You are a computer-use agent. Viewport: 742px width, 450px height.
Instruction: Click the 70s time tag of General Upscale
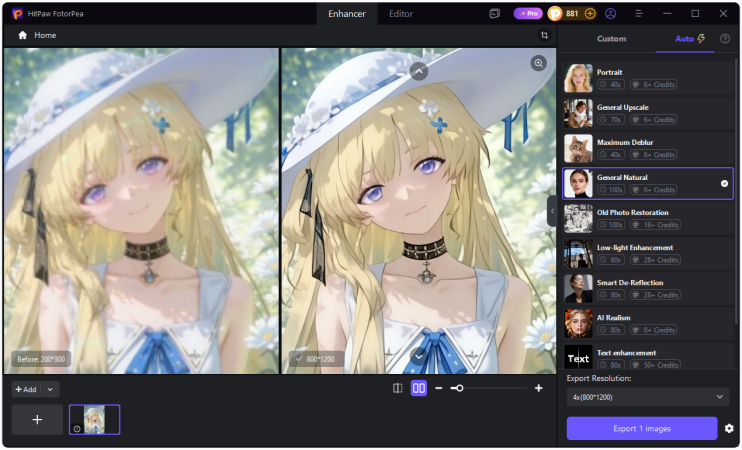coord(610,120)
